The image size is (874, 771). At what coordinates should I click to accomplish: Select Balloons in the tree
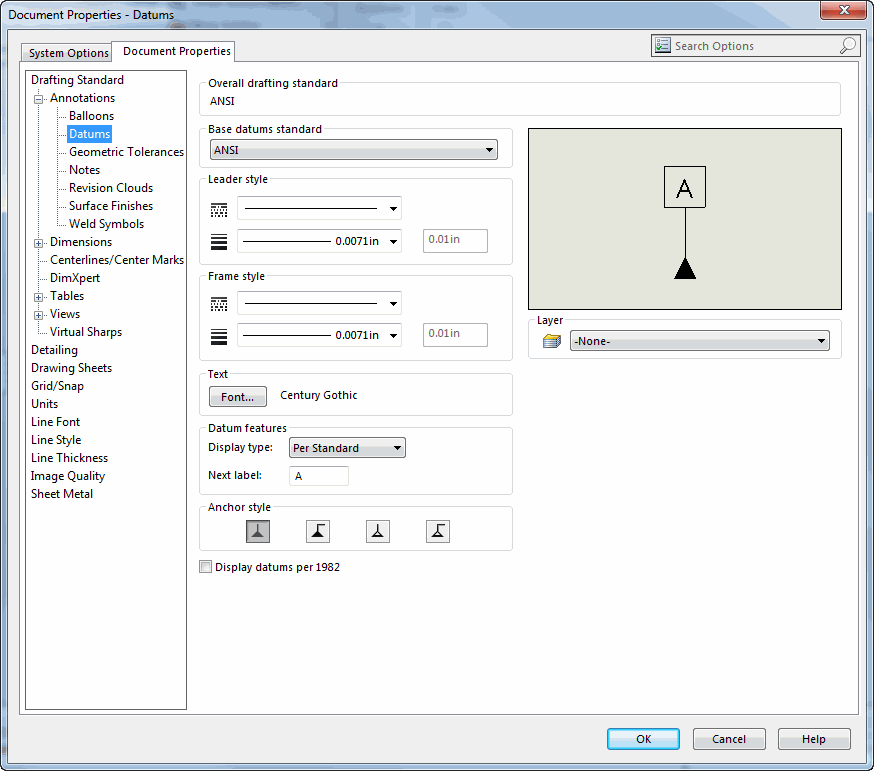(91, 116)
